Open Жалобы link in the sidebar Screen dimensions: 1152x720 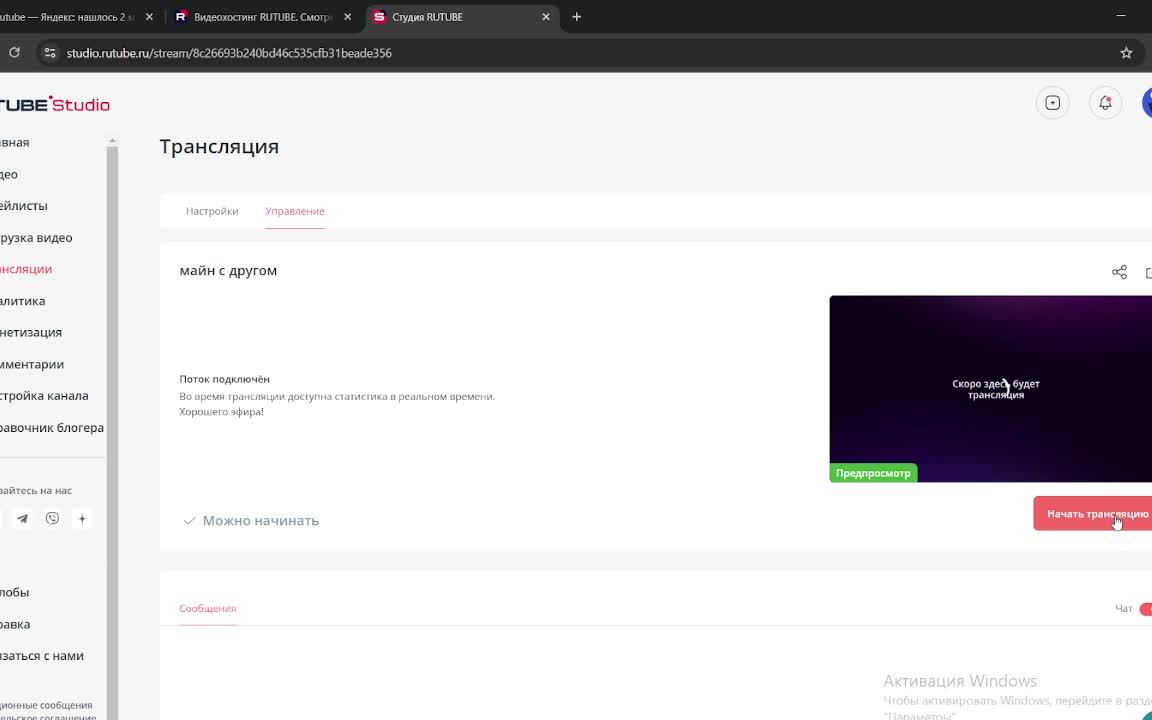pyautogui.click(x=15, y=592)
